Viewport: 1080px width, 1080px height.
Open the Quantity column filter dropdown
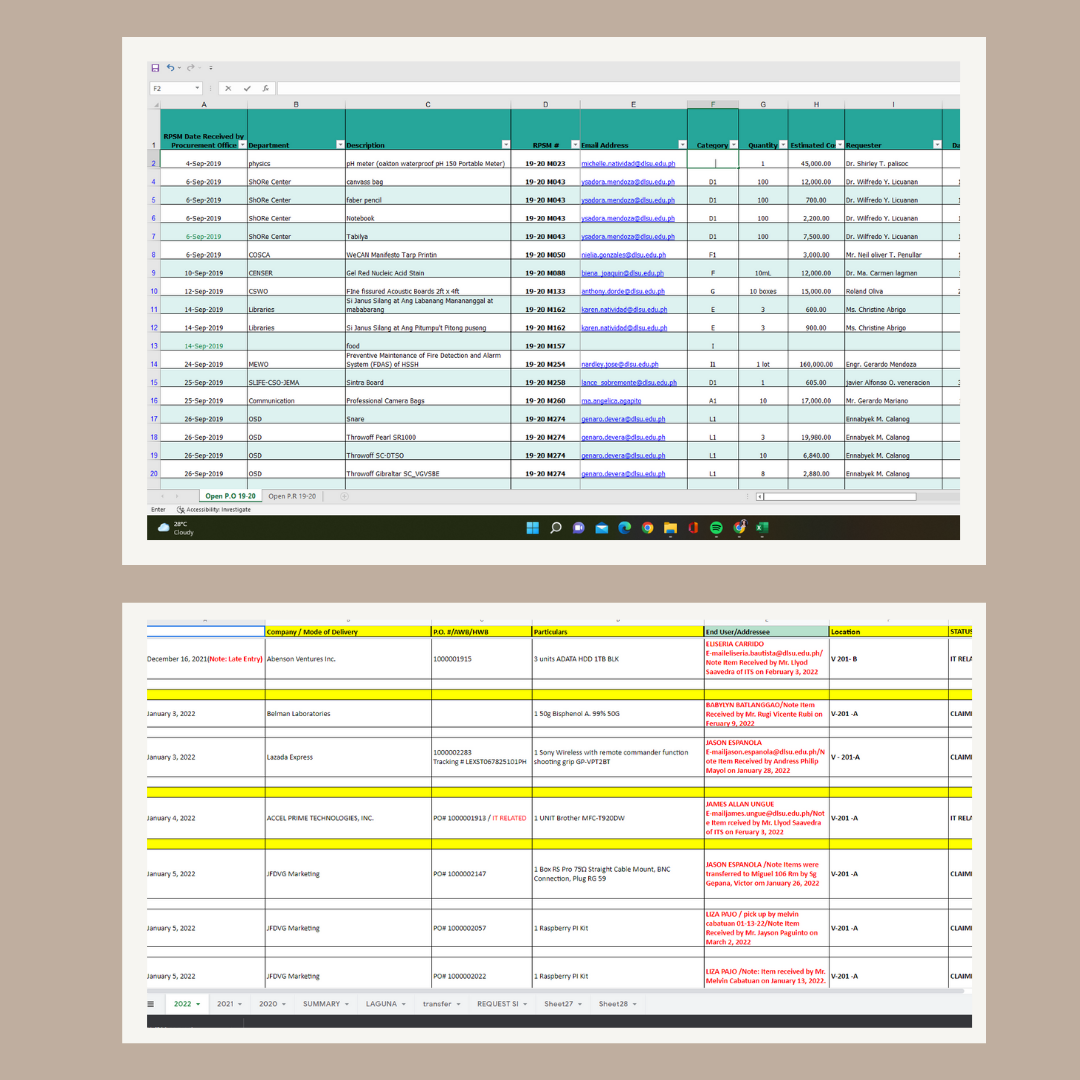tap(783, 145)
